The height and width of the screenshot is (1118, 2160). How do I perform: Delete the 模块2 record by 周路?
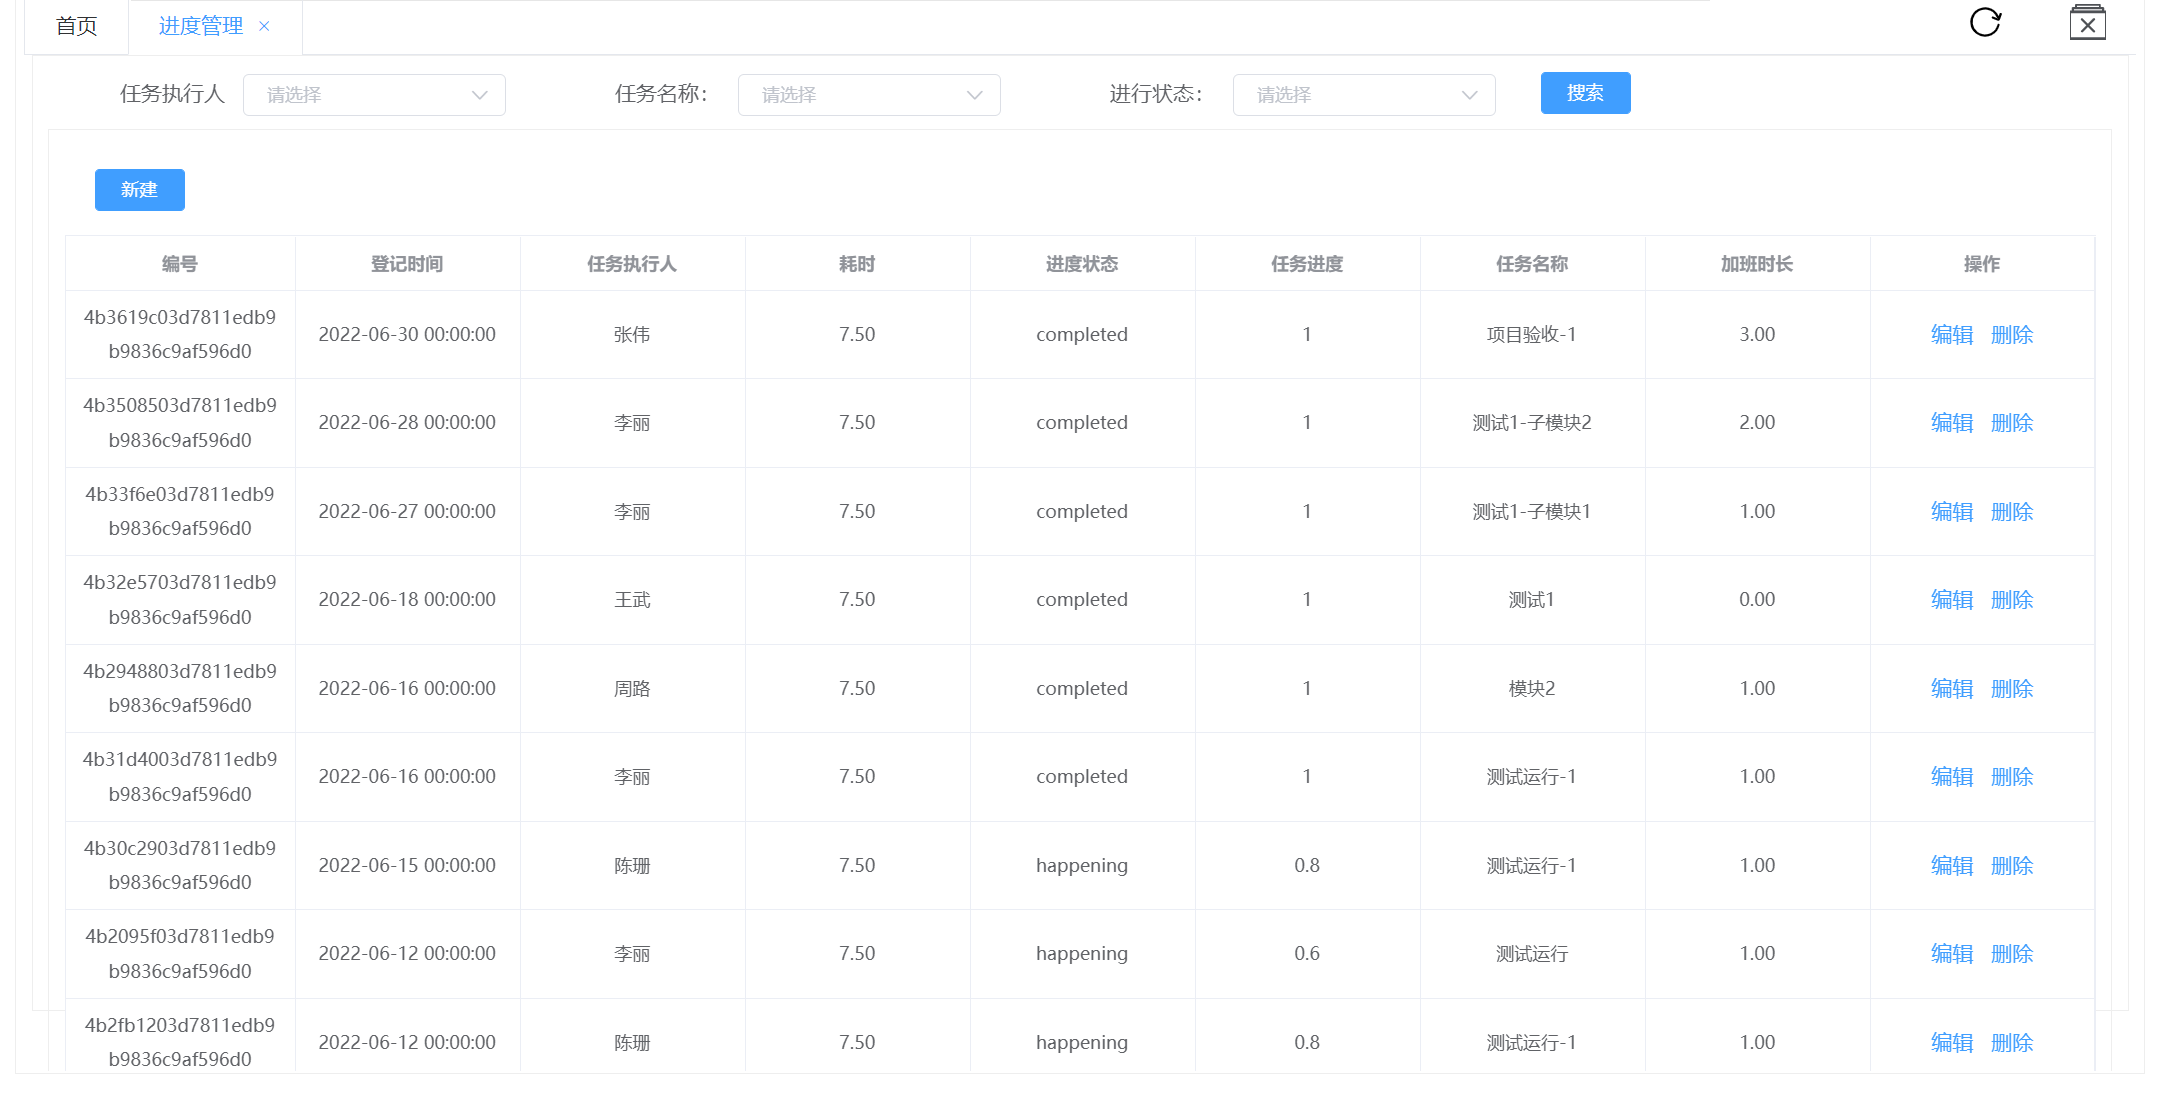point(2011,689)
